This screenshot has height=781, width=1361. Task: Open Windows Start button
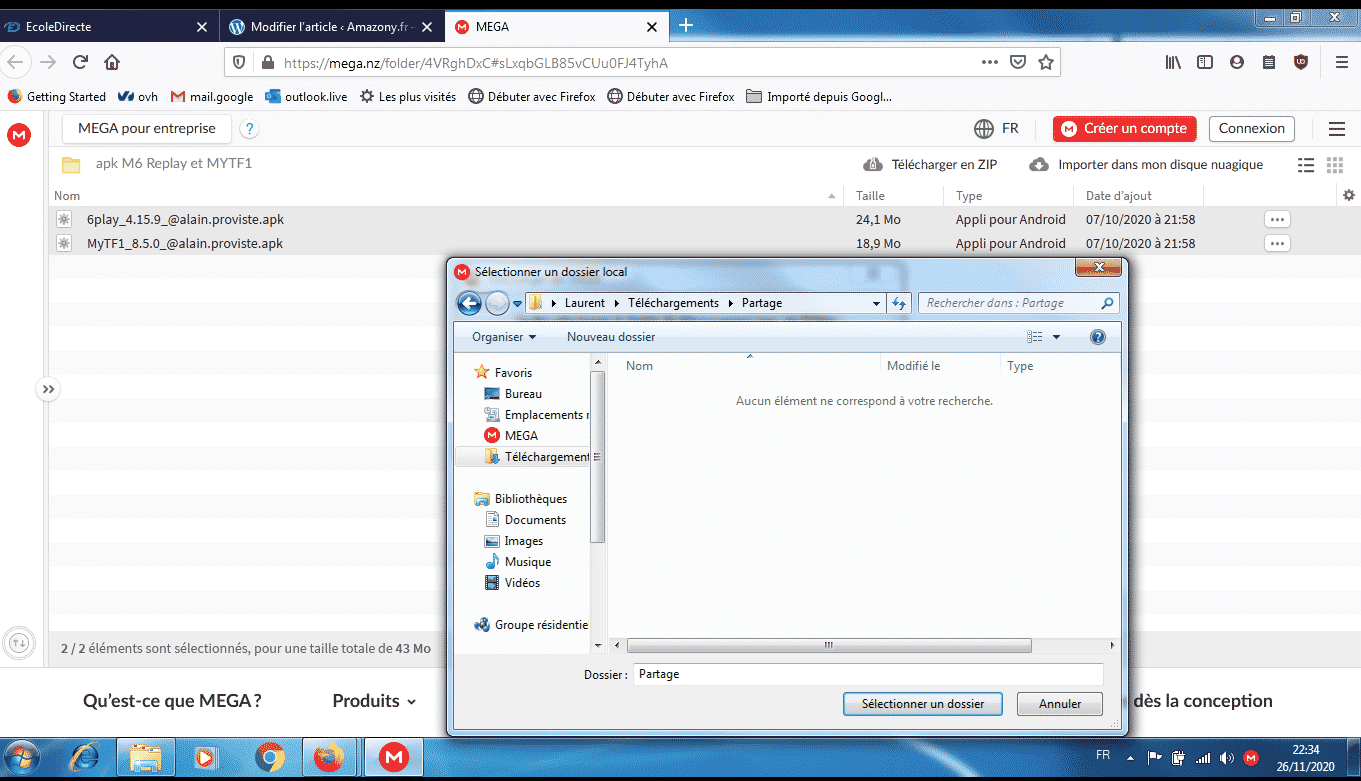[x=23, y=758]
